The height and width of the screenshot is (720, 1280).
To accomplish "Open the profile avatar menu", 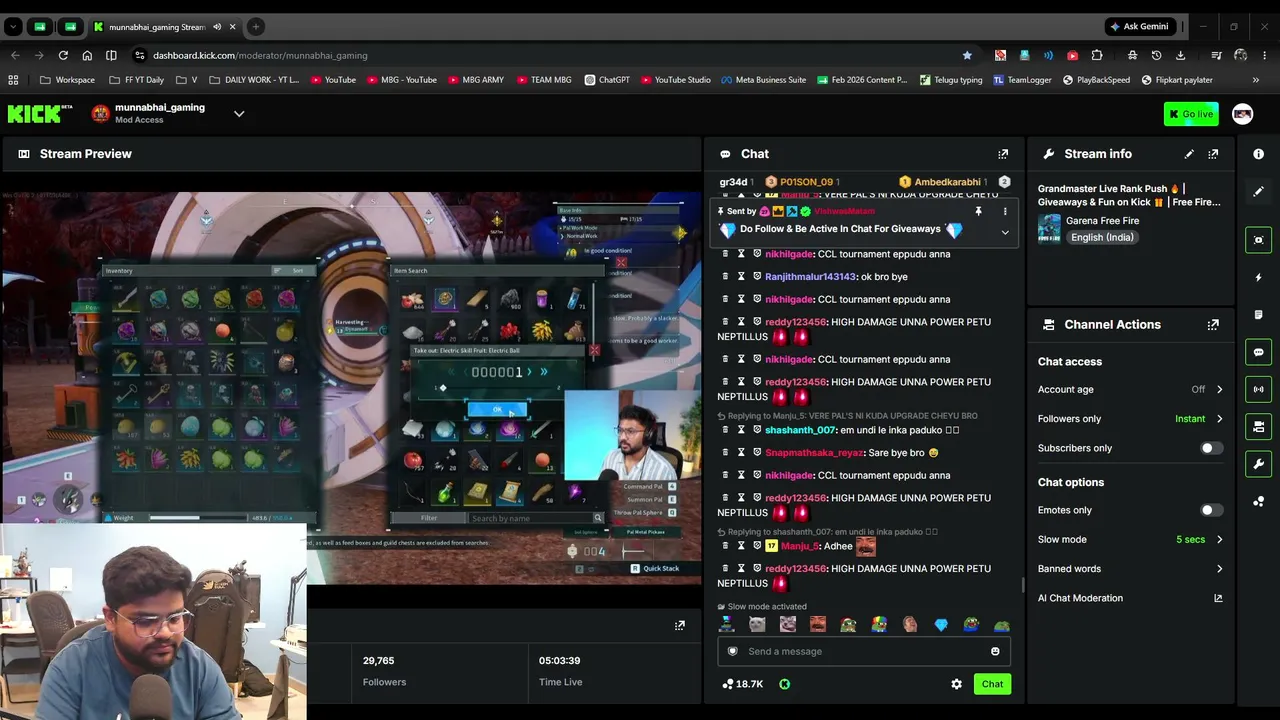I will [x=1242, y=114].
